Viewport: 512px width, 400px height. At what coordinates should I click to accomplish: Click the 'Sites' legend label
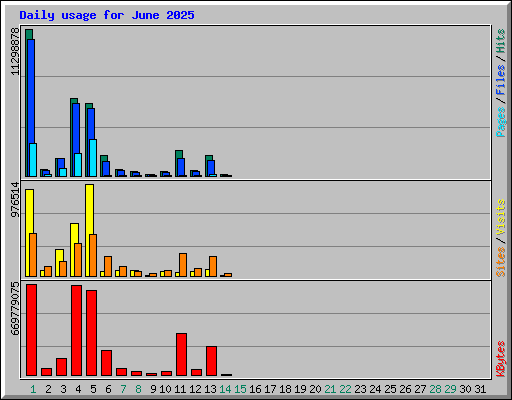pyautogui.click(x=500, y=262)
